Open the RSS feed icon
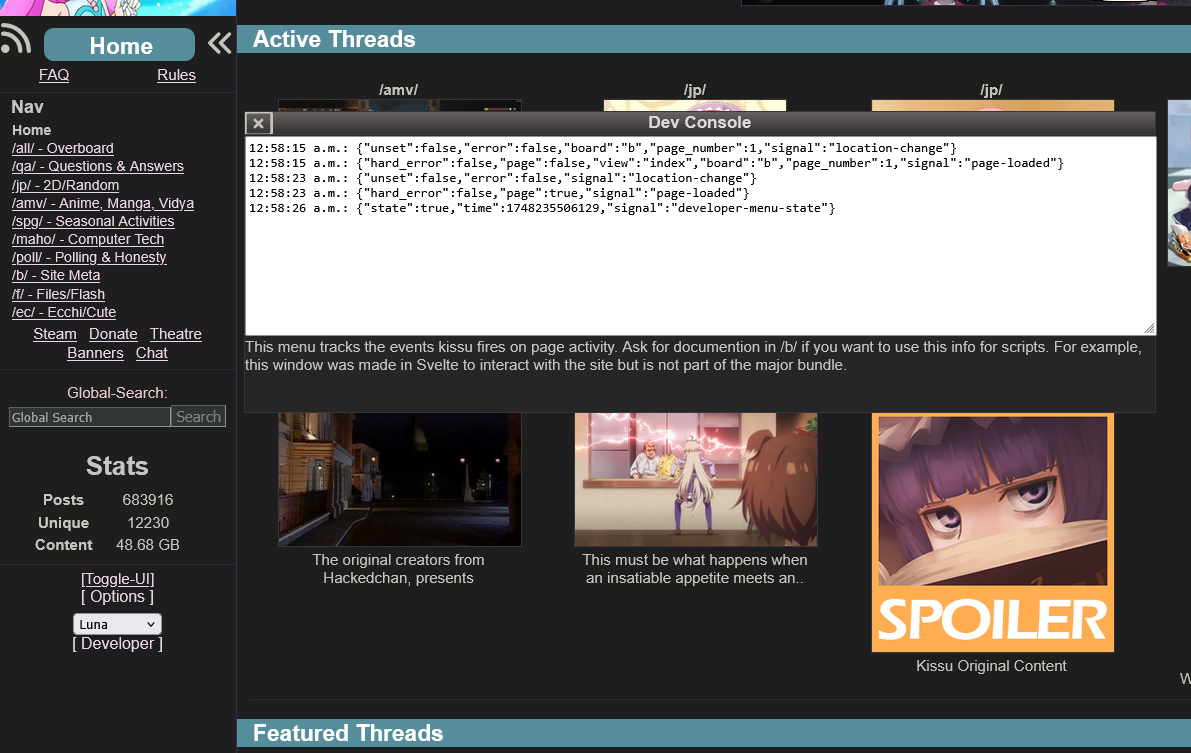The height and width of the screenshot is (753, 1191). [x=15, y=40]
